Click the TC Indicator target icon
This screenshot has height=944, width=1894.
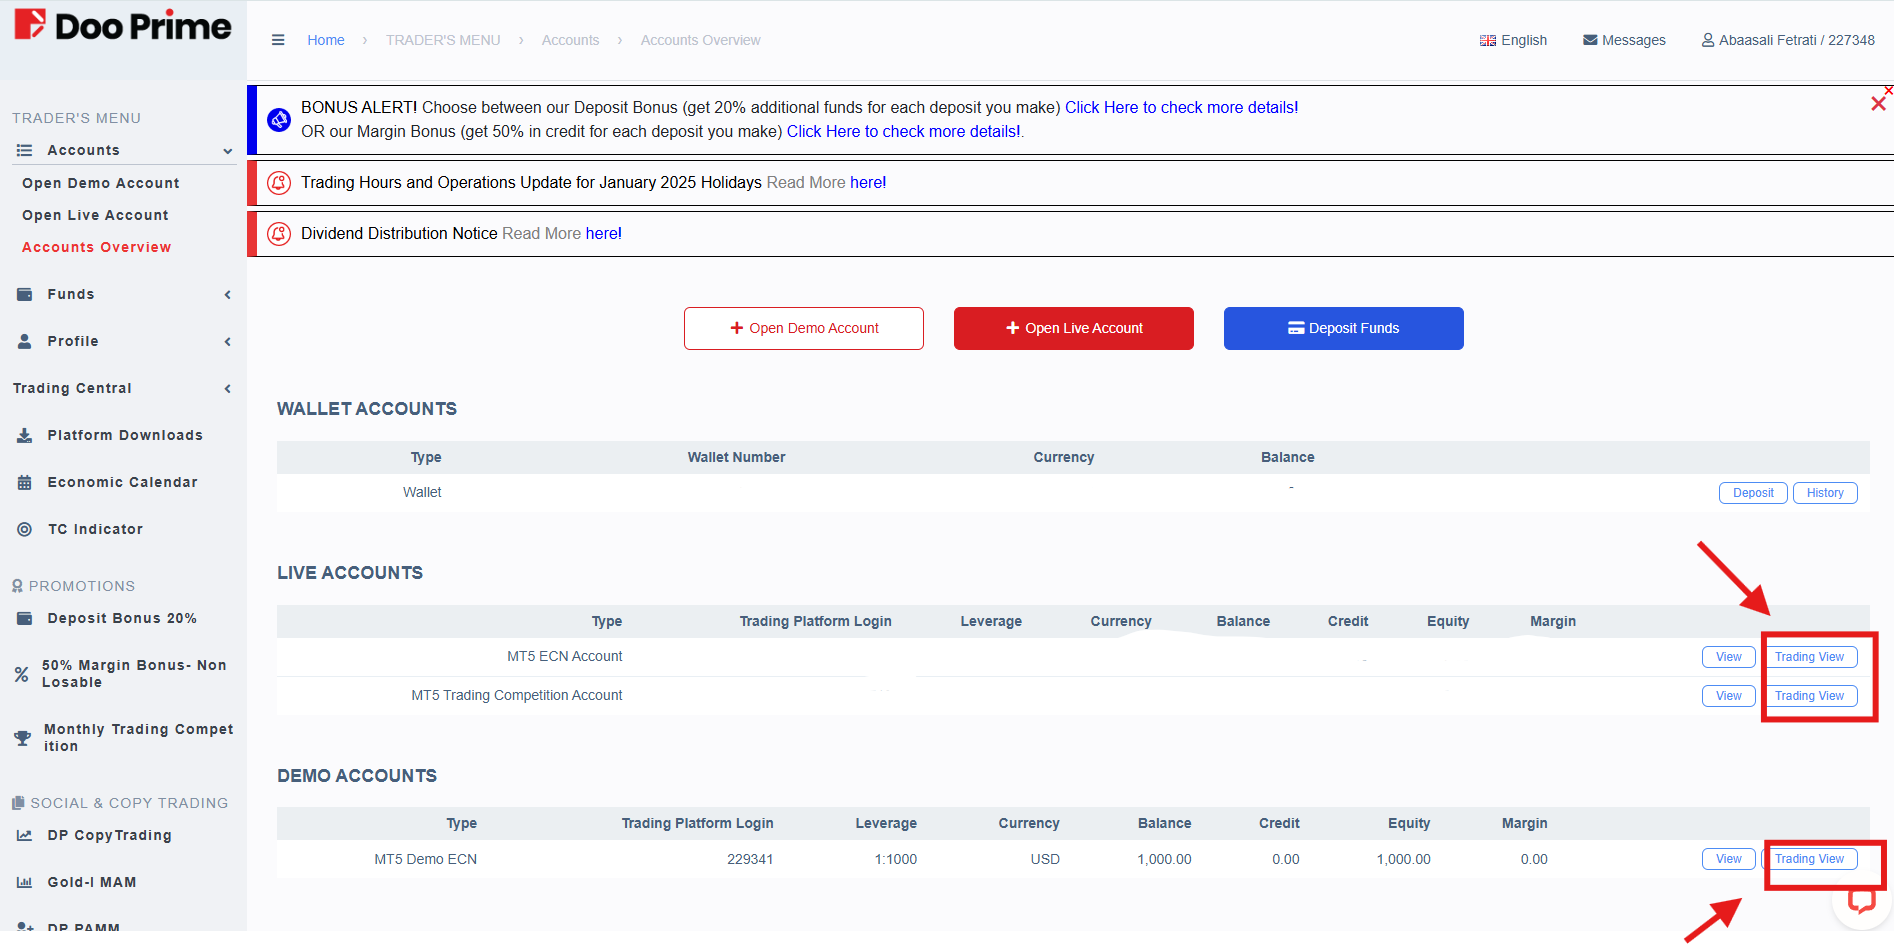25,529
